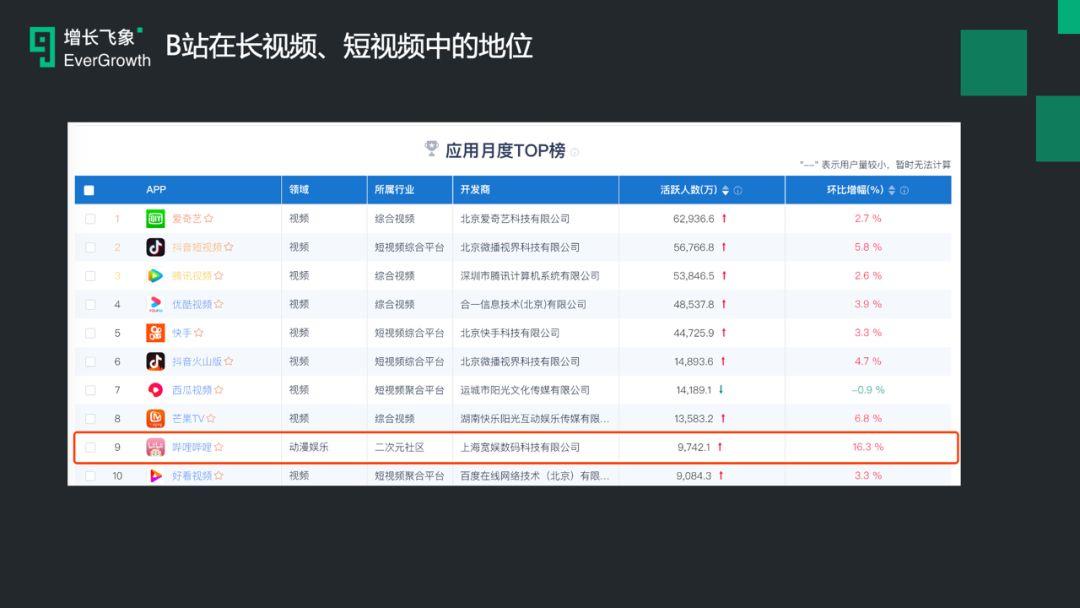Click info icon next to 应用月度TOP榜 title
Image resolution: width=1080 pixels, height=608 pixels.
(575, 152)
